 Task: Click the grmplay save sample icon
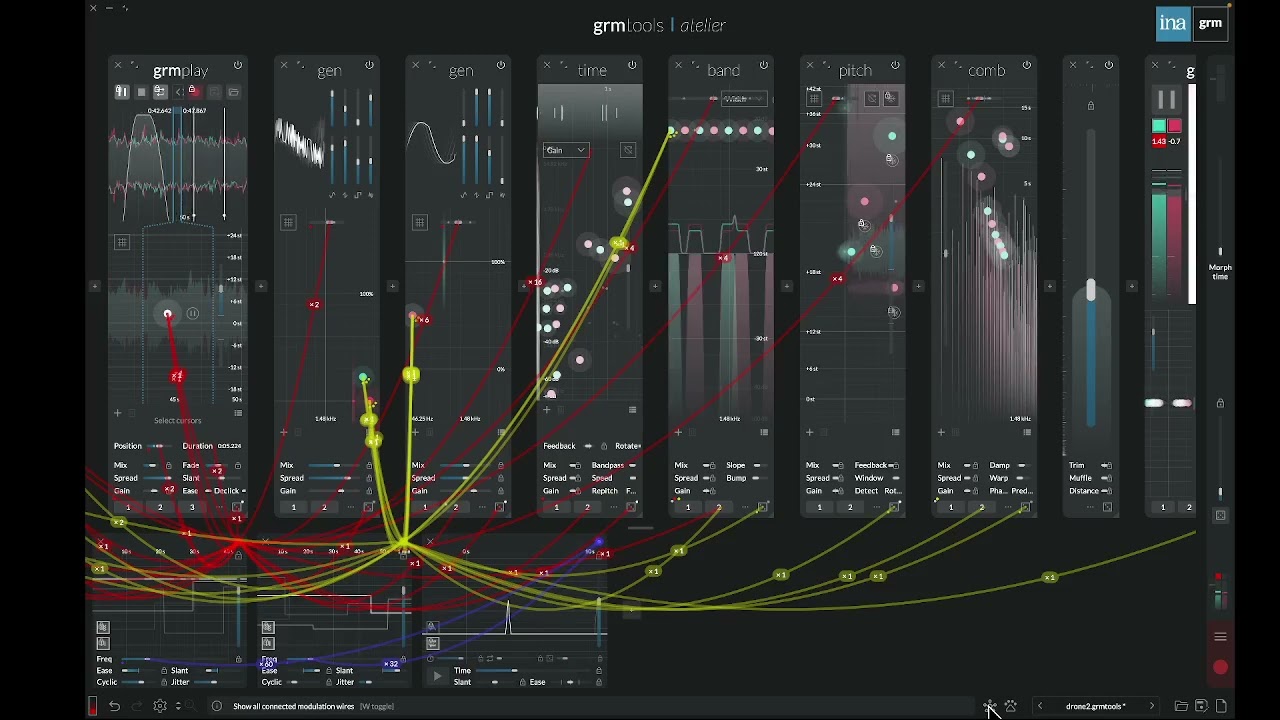[214, 92]
